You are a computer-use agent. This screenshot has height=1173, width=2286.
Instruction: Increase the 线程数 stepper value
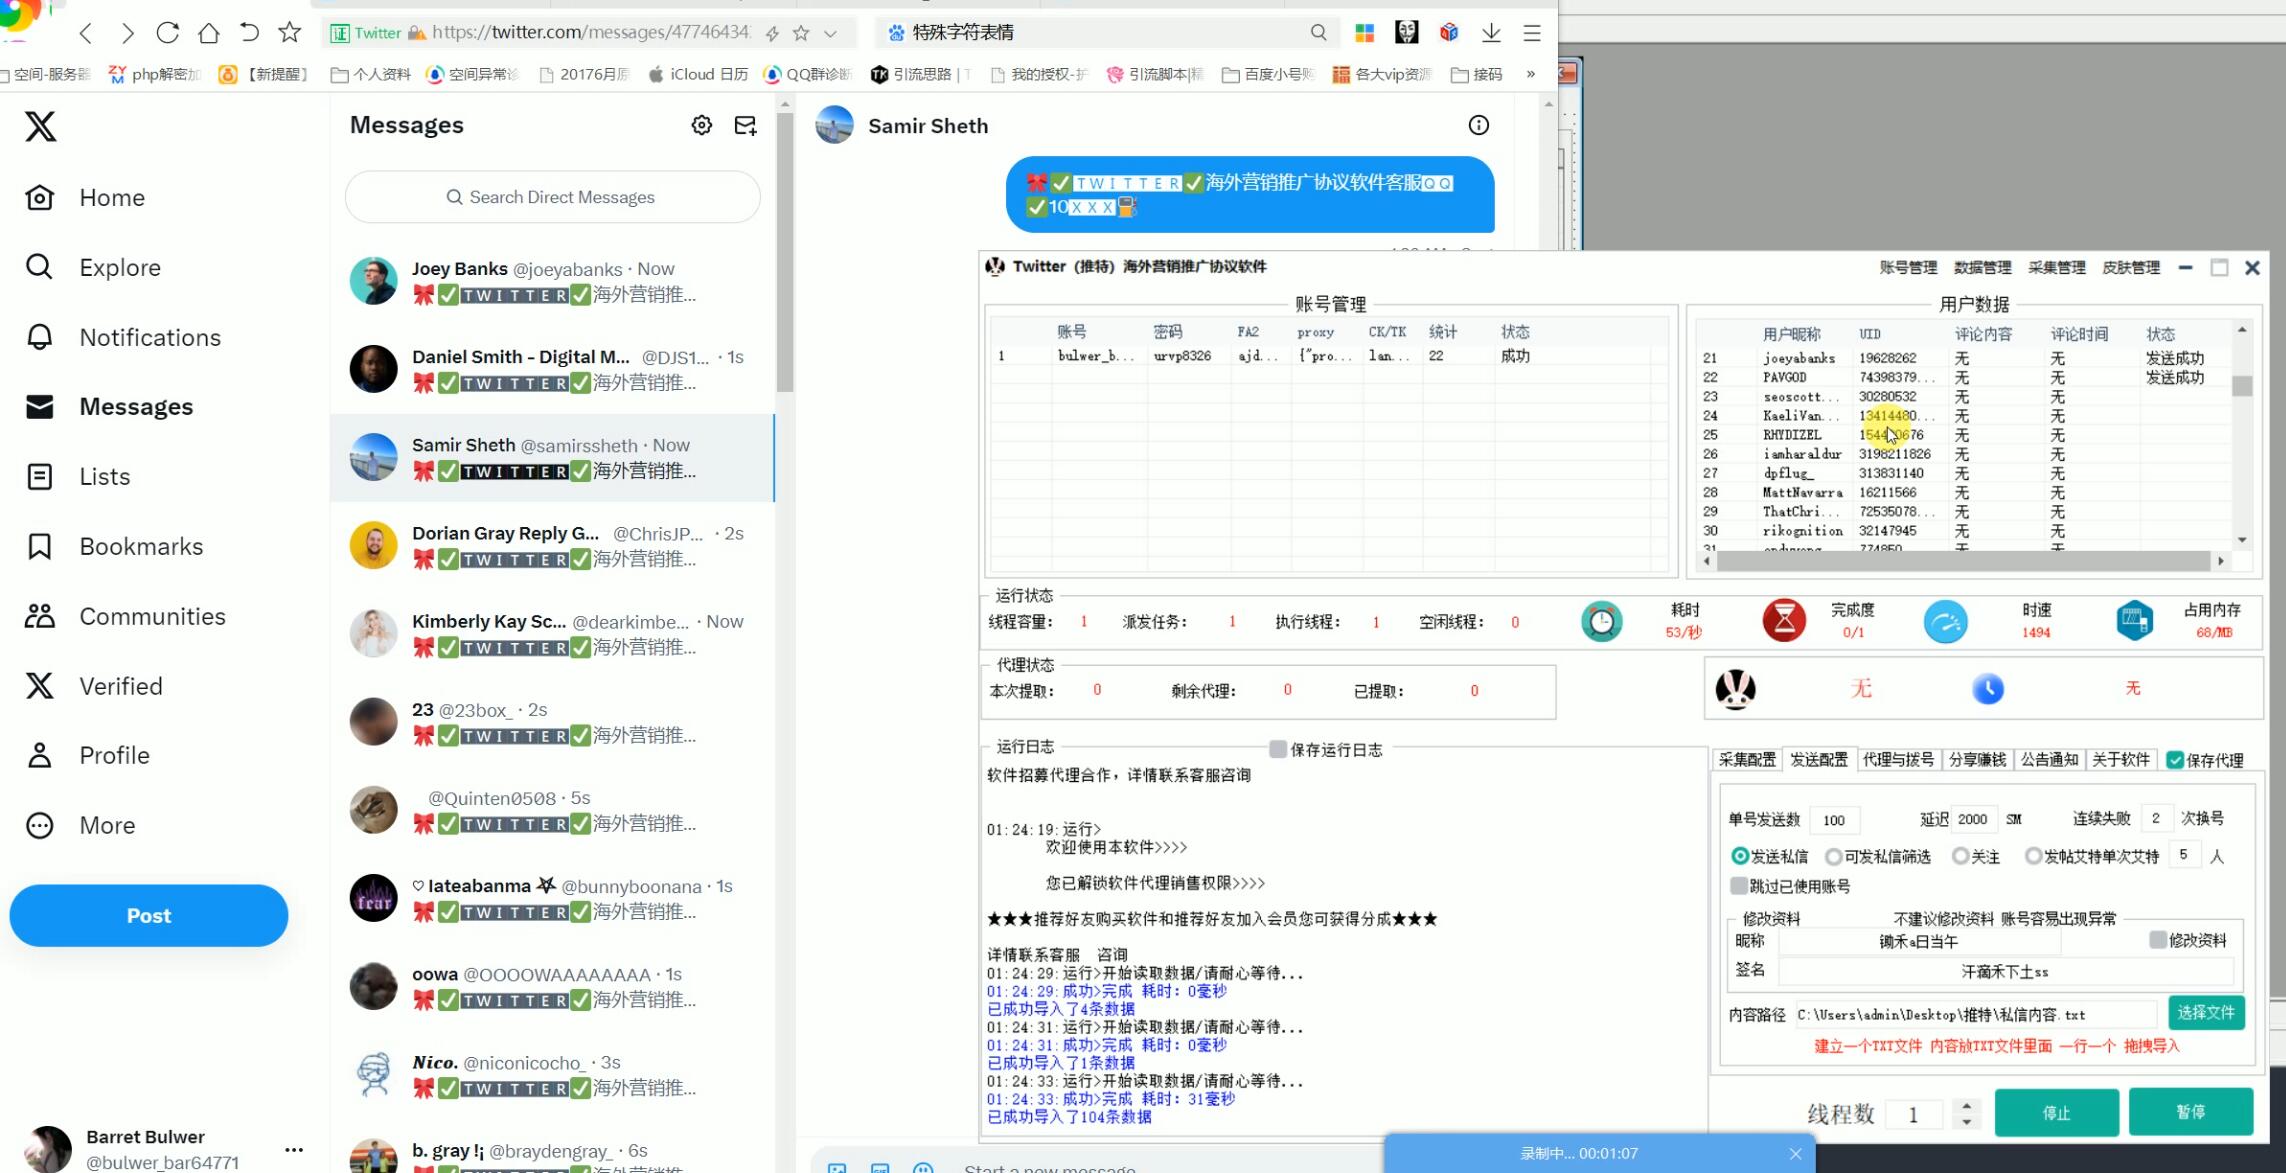[1966, 1105]
